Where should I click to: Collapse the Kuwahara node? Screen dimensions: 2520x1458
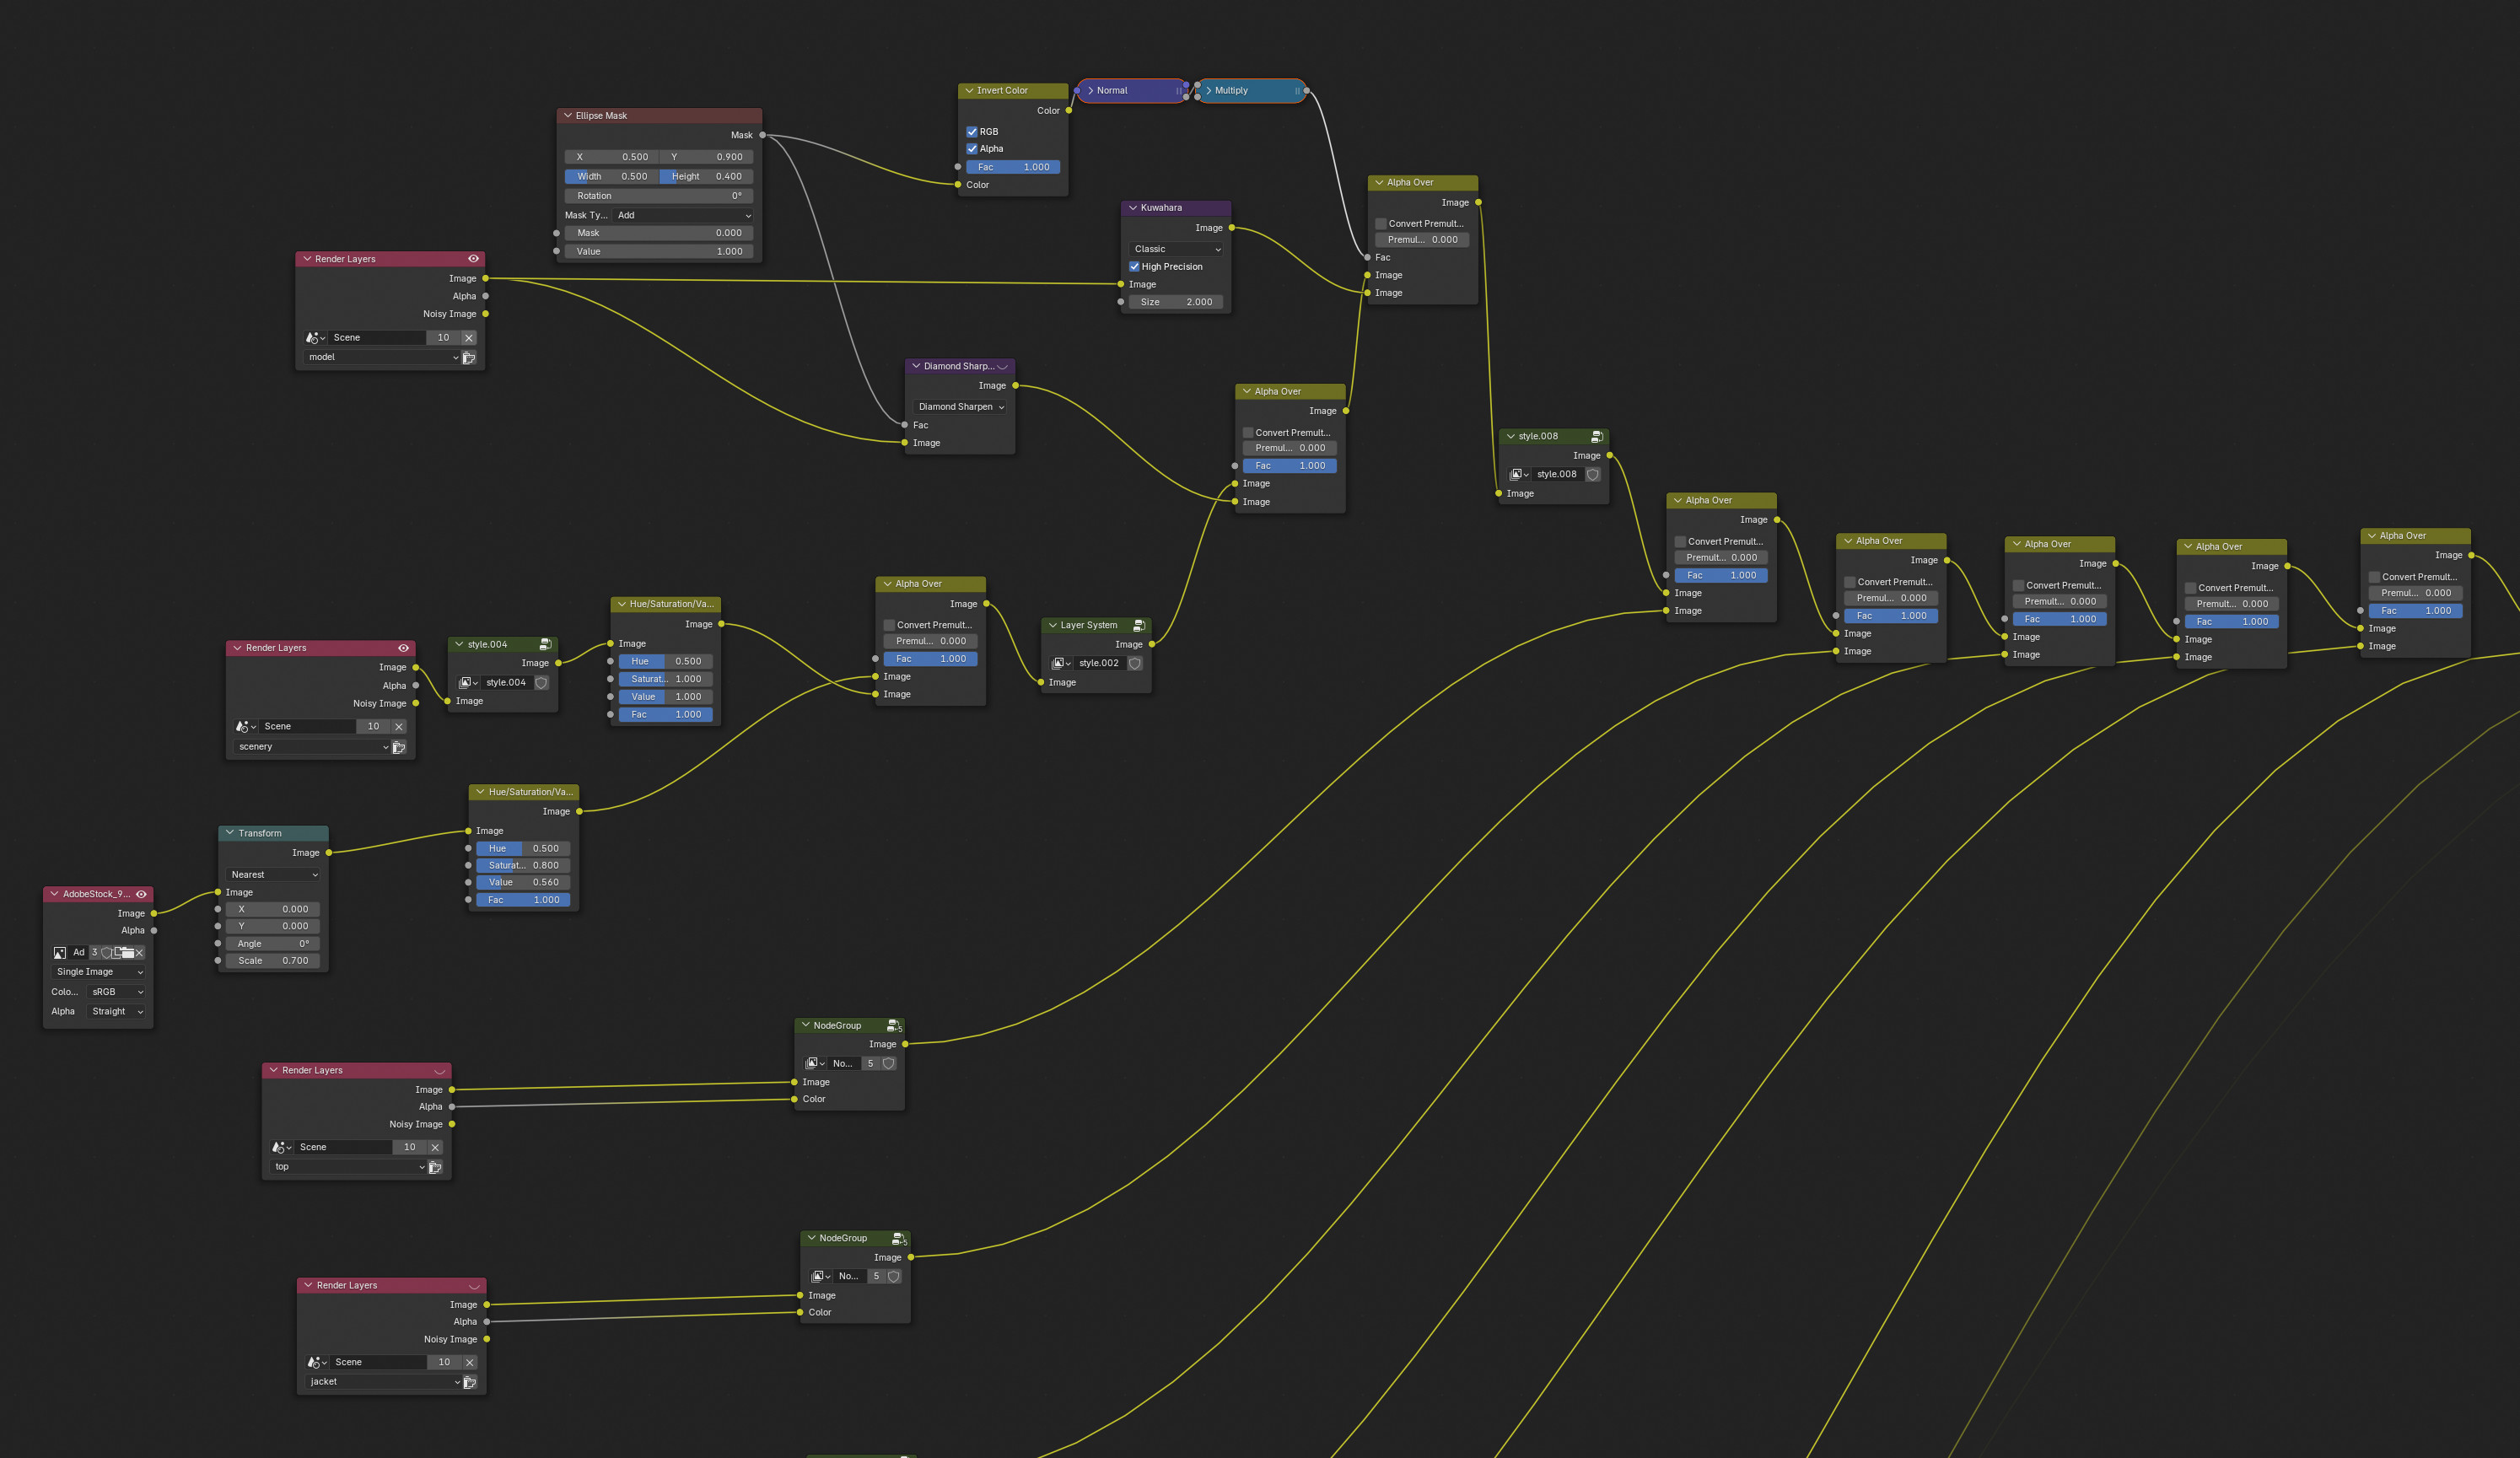point(1133,208)
